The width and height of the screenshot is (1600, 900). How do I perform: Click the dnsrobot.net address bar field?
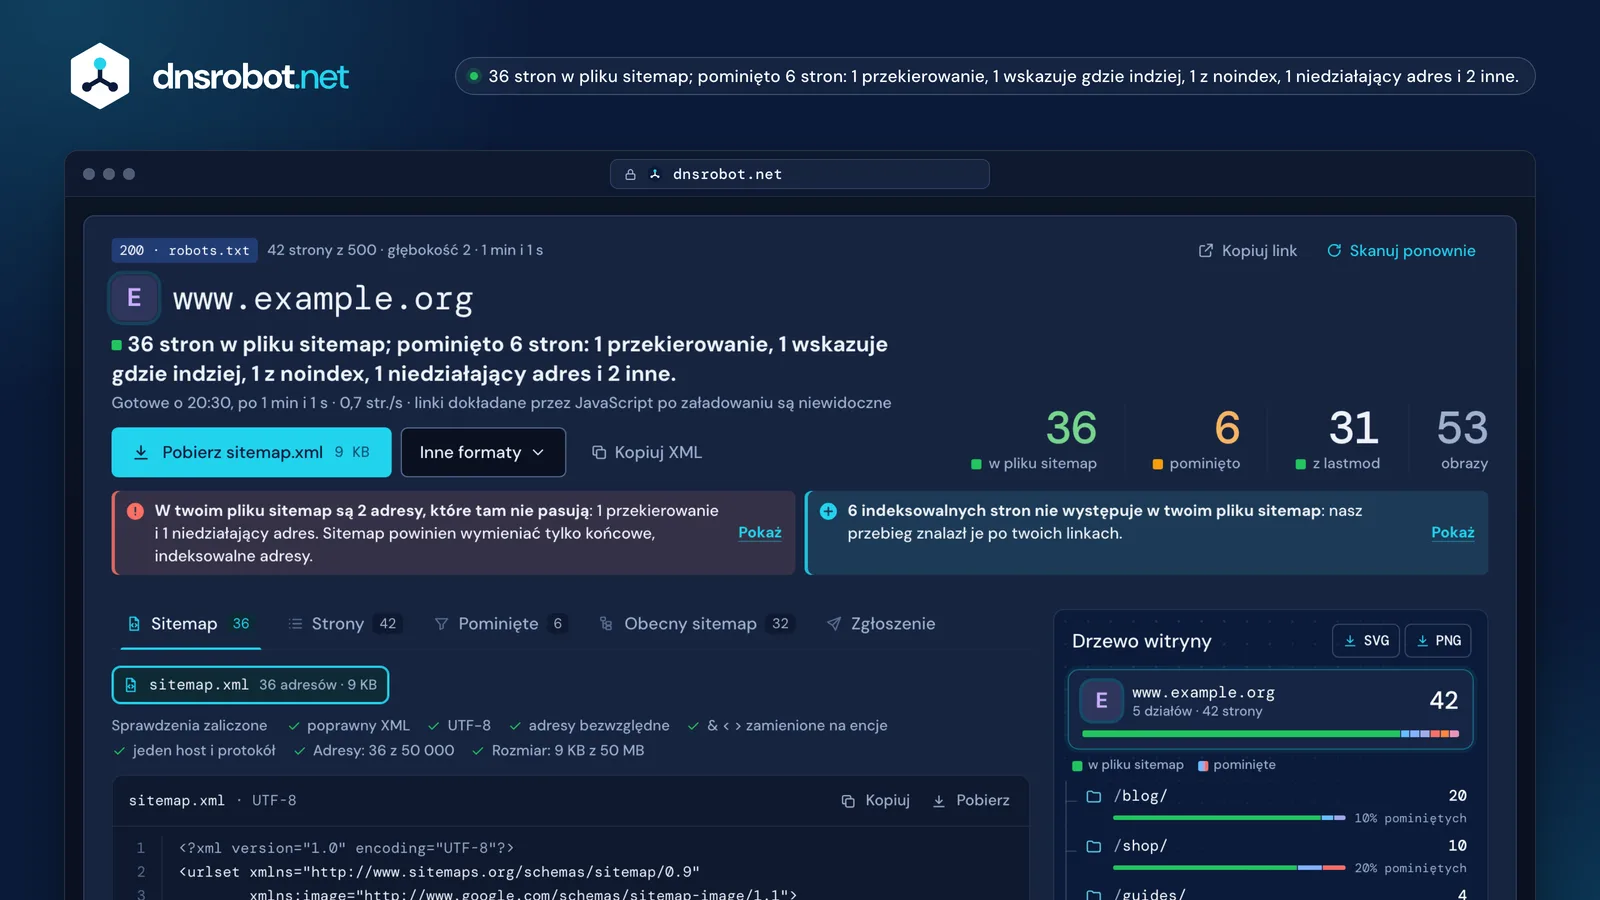800,174
